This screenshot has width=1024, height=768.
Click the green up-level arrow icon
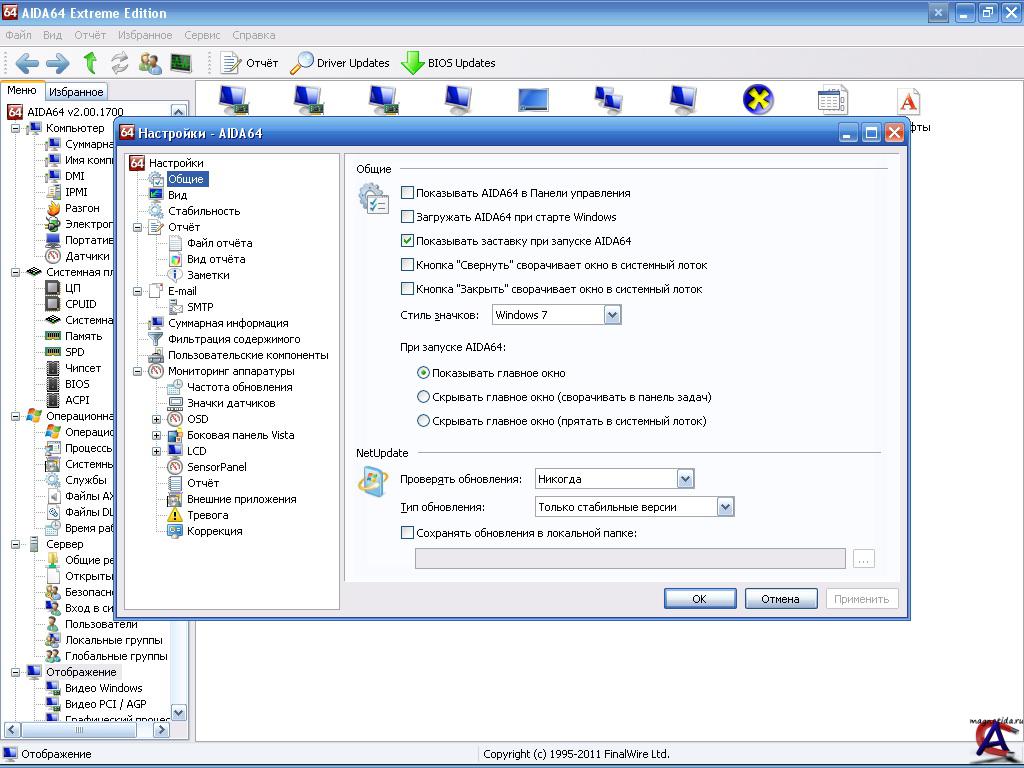tap(90, 63)
